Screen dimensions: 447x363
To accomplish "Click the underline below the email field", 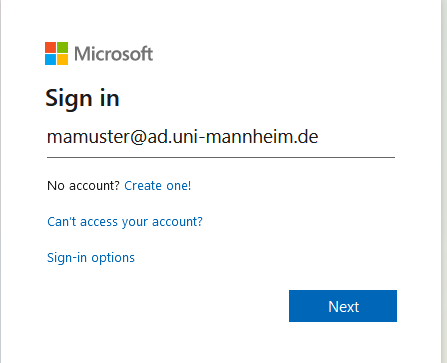I will (221, 157).
